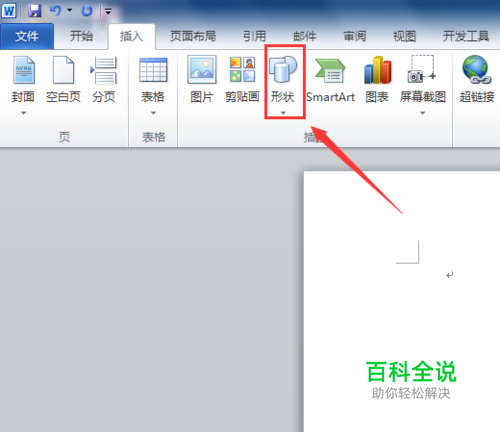The image size is (500, 432).
Task: Redo the action with the repeat icon
Action: coord(87,11)
